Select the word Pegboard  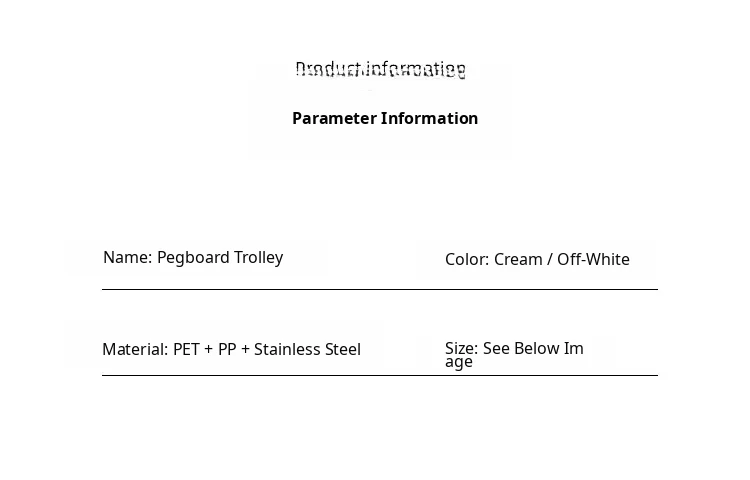click(x=193, y=258)
